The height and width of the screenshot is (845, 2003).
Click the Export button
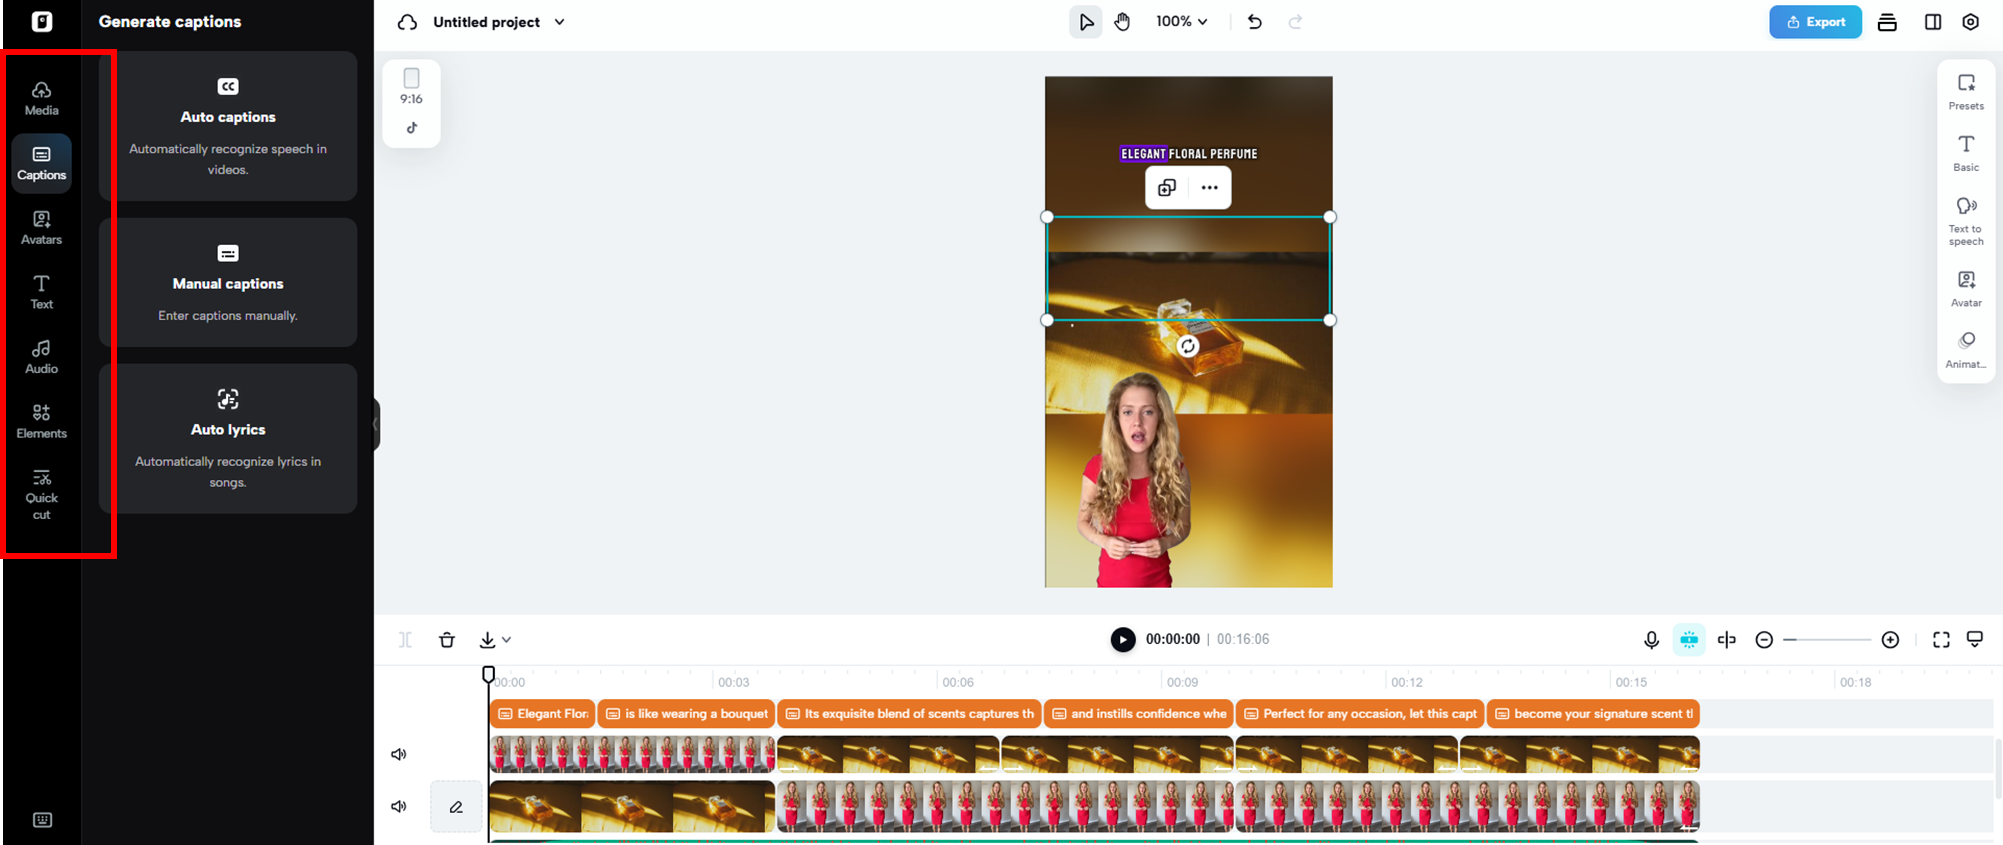coord(1815,22)
